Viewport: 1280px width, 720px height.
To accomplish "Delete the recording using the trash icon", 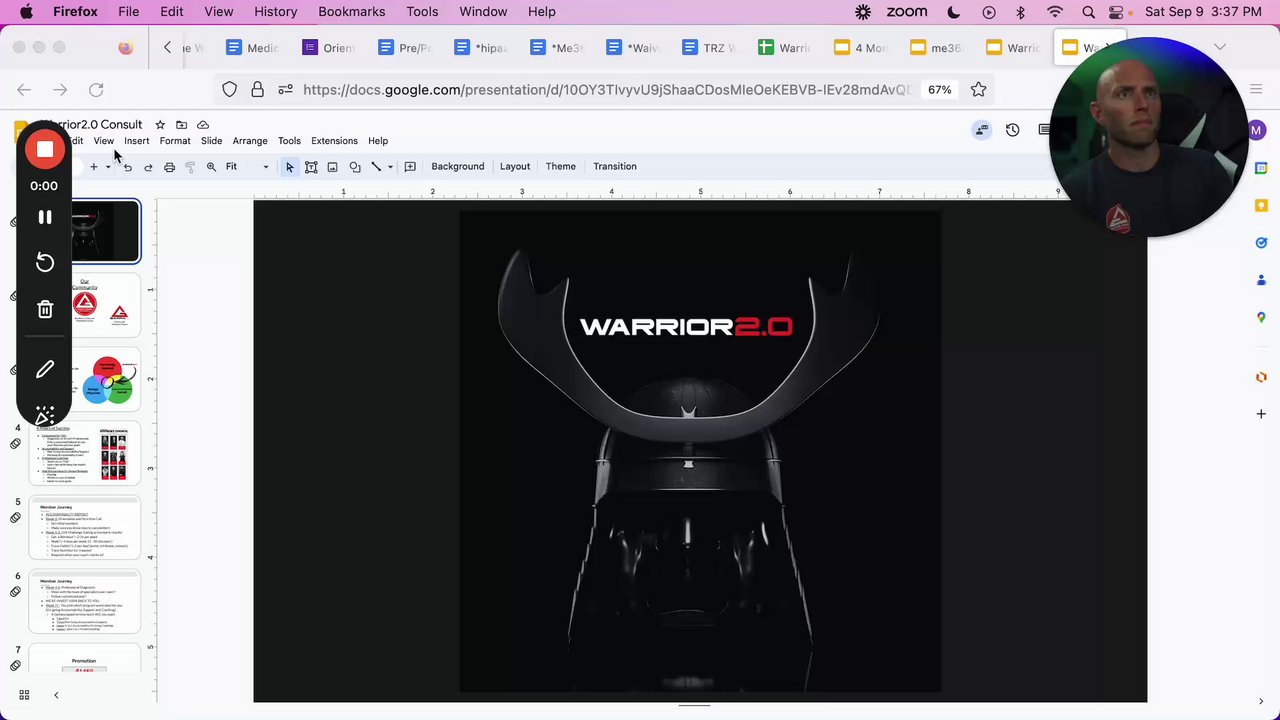I will pos(45,310).
